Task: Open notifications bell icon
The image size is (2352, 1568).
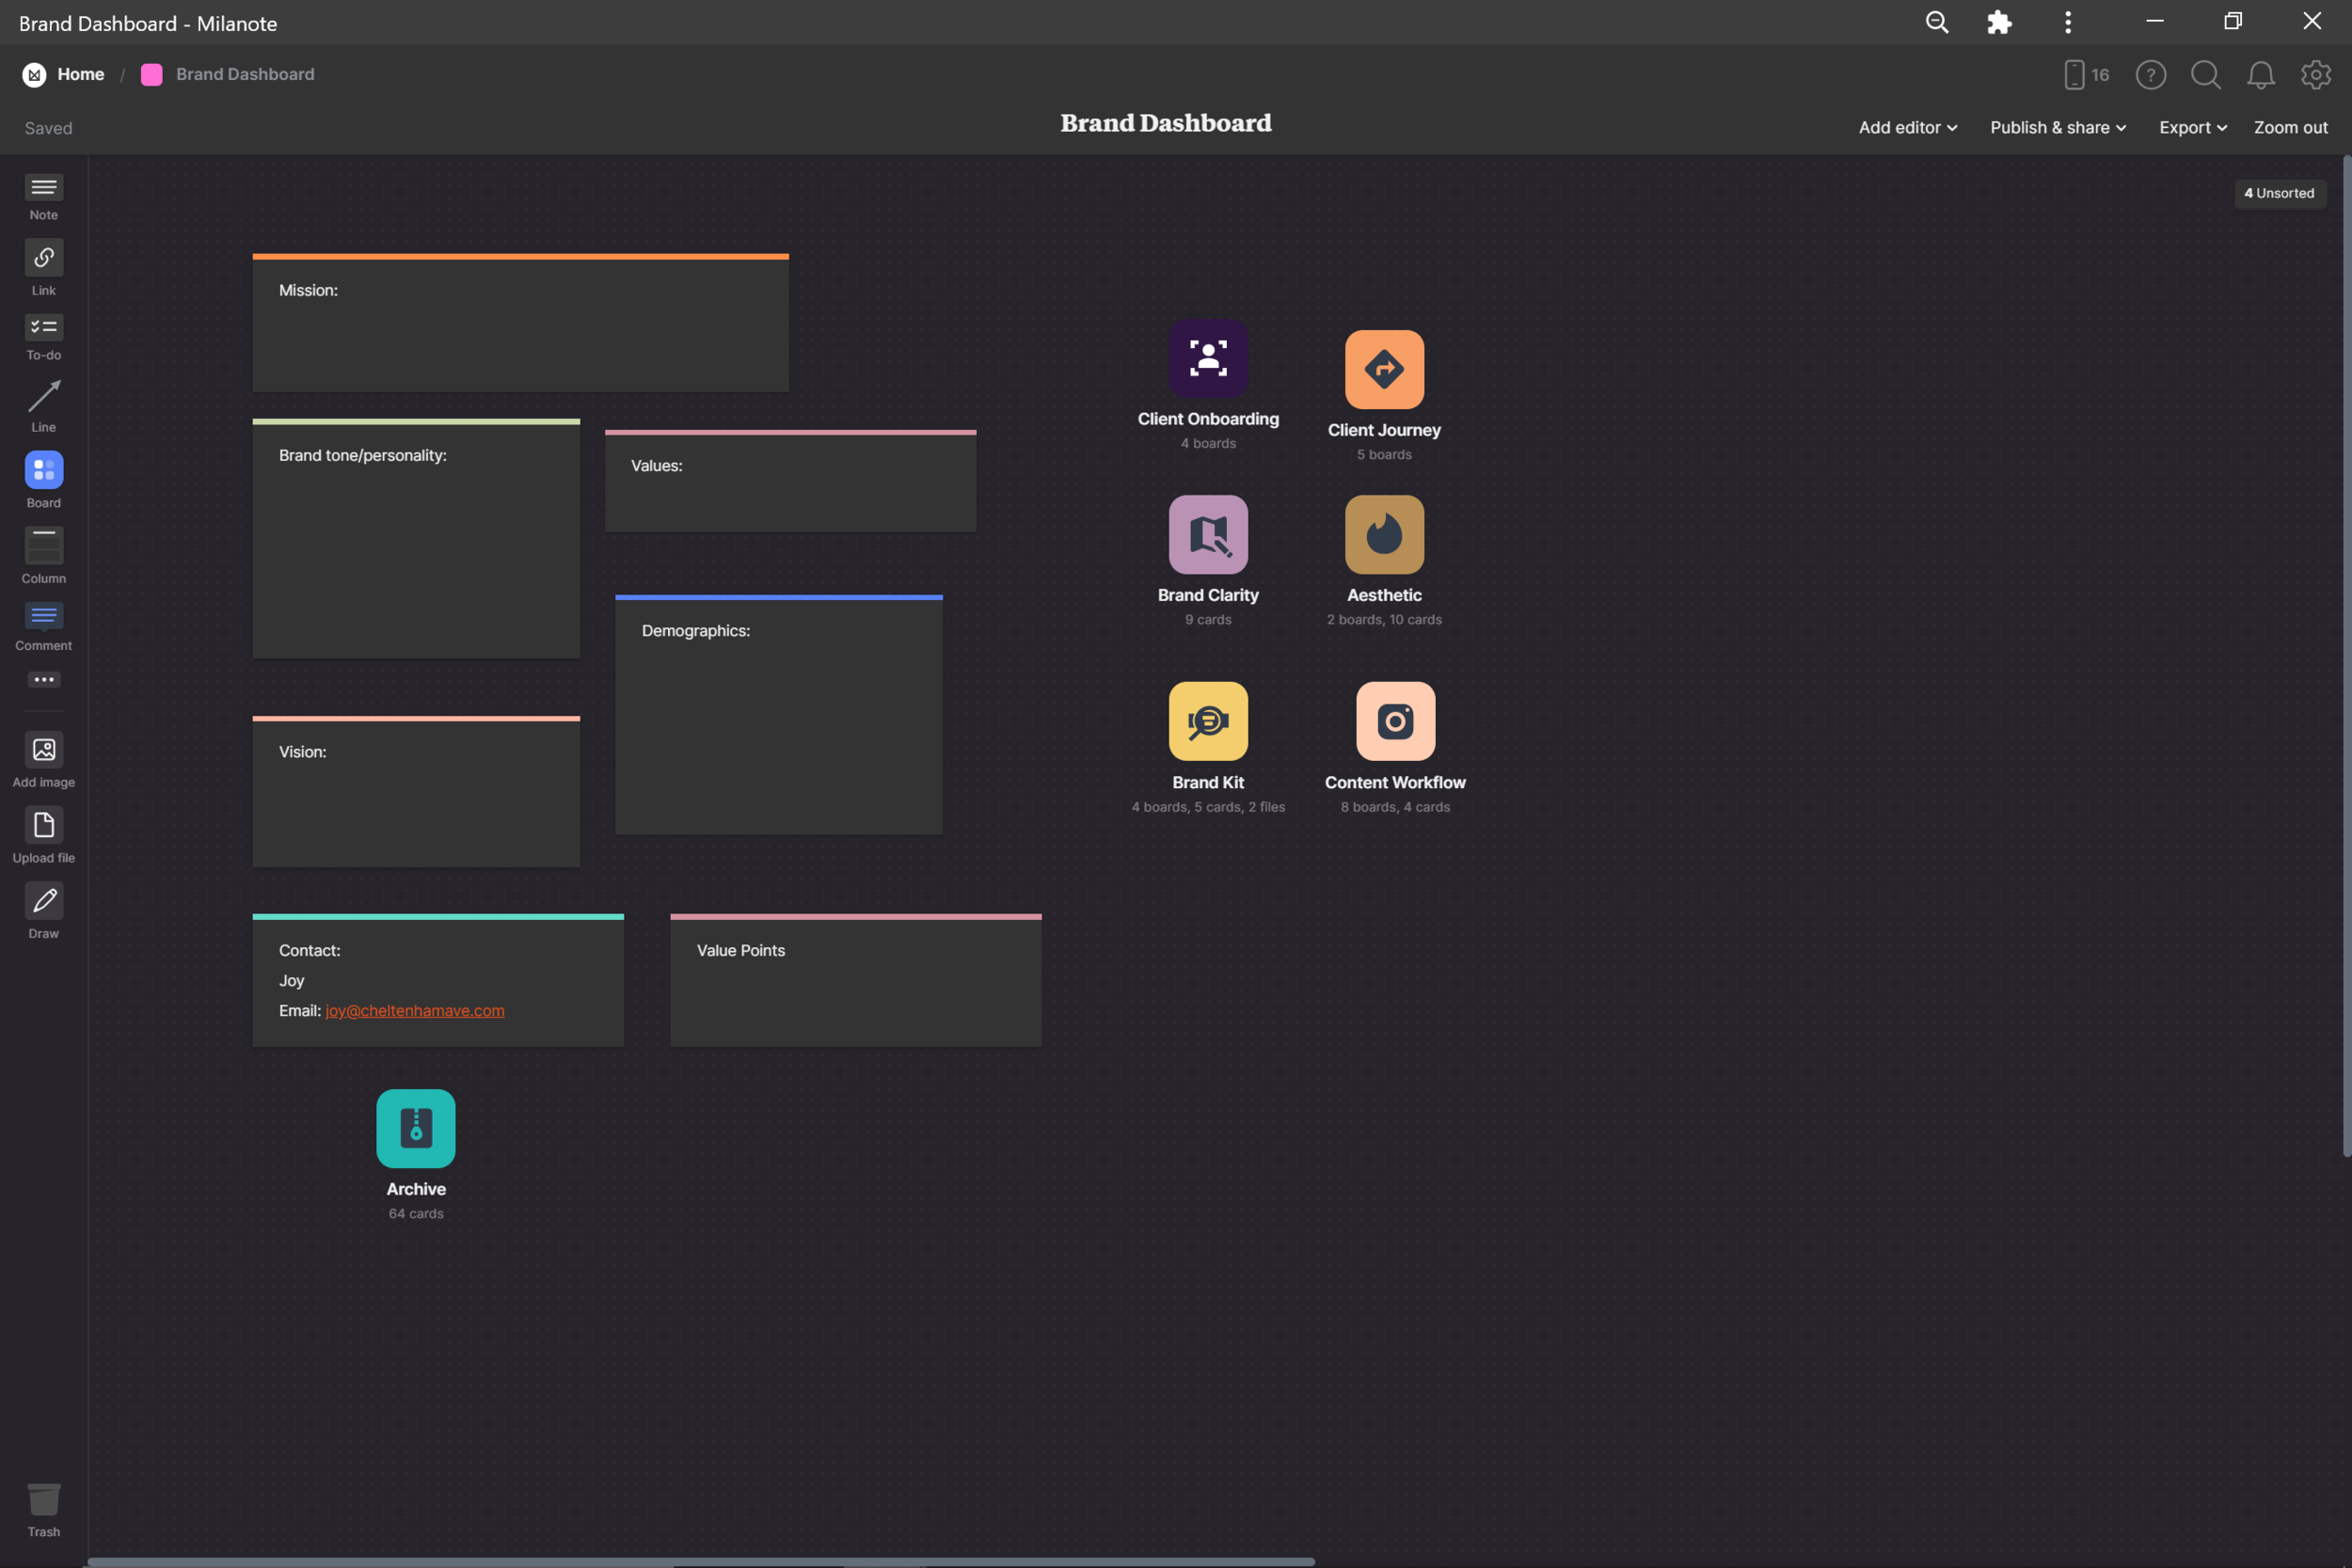Action: coord(2260,75)
